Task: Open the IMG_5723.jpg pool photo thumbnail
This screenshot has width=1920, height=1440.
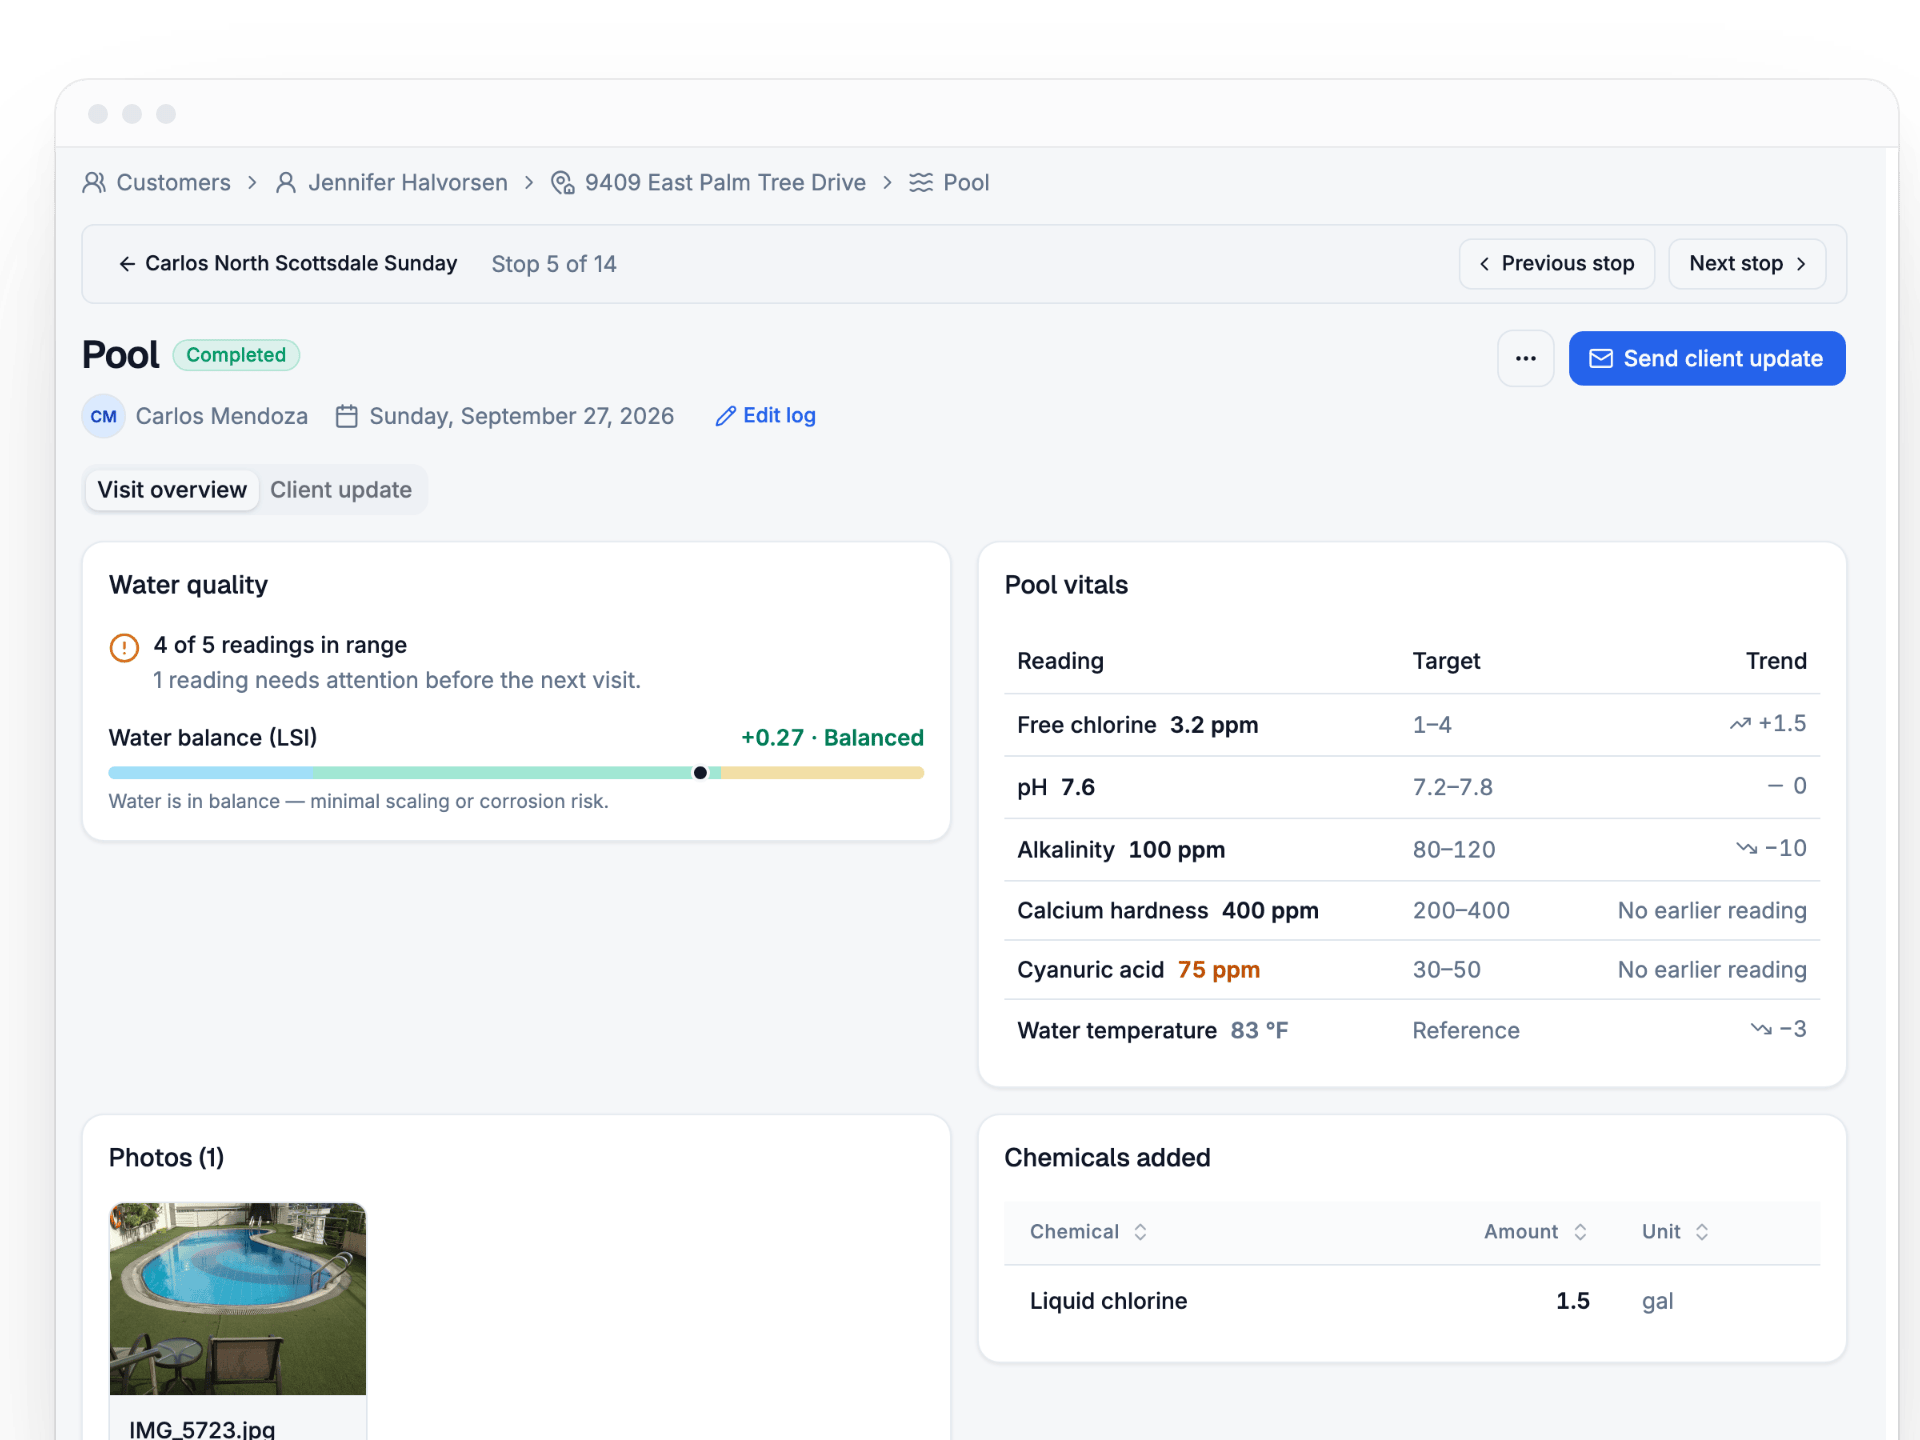Action: click(x=238, y=1299)
